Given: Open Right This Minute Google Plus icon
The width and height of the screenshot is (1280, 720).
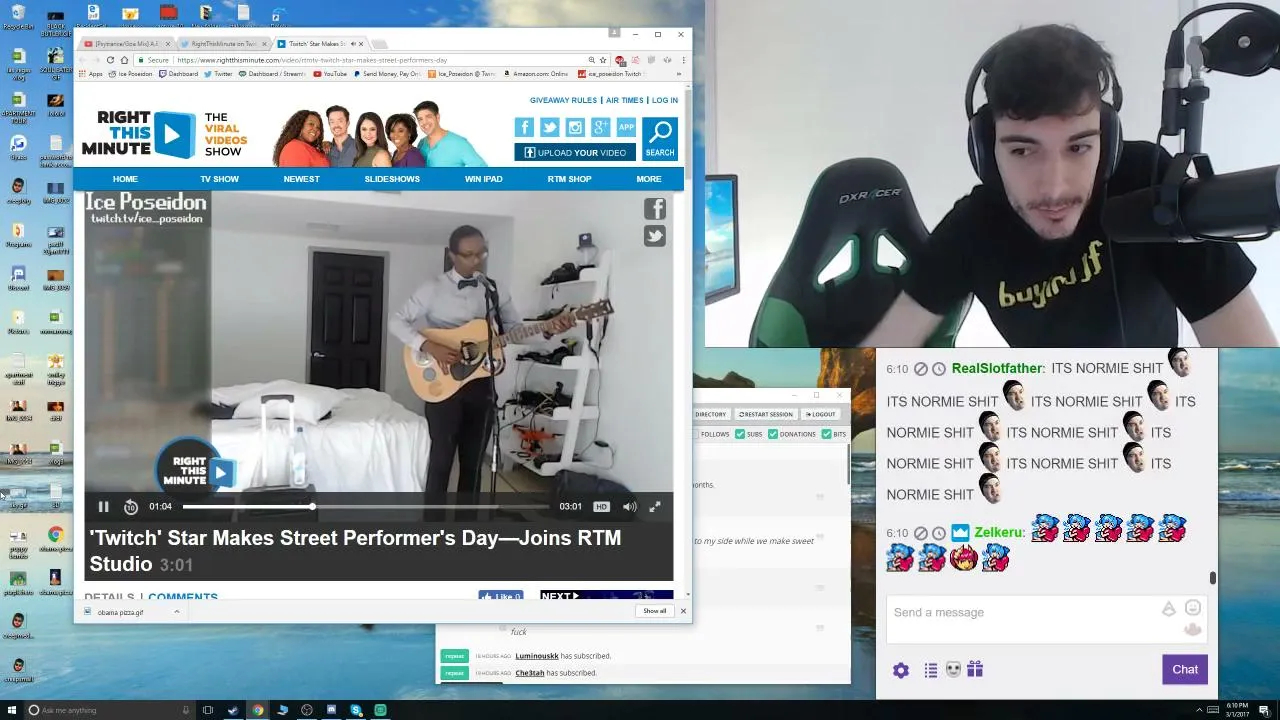Looking at the screenshot, I should [x=601, y=127].
